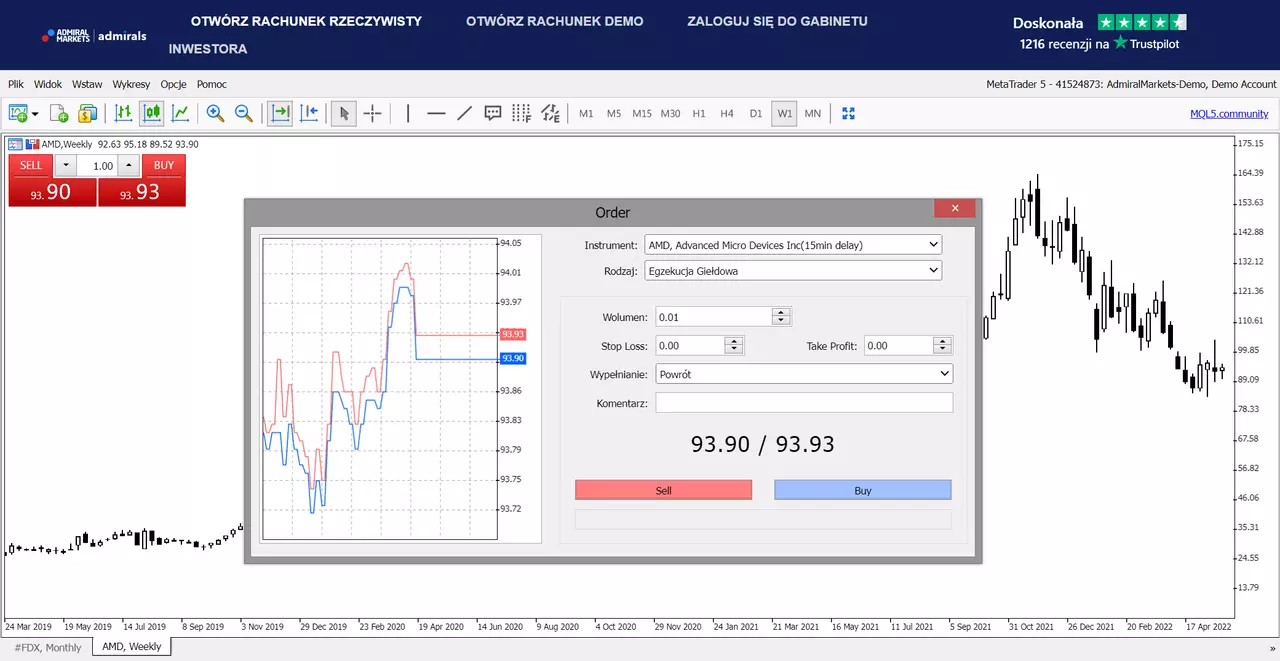Open the Rodzaj execution type dropdown

pos(792,269)
